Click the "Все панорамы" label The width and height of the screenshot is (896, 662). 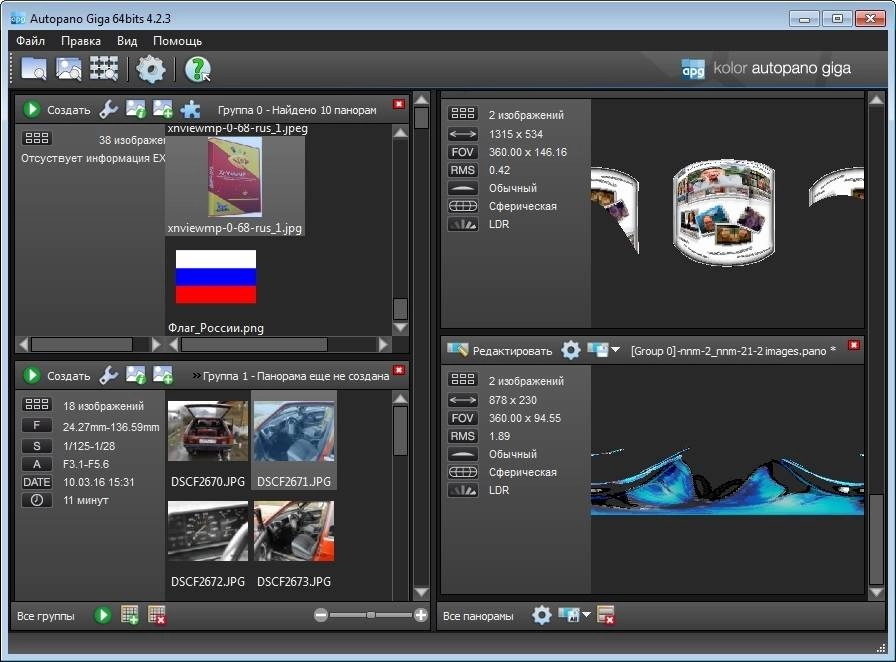(478, 616)
